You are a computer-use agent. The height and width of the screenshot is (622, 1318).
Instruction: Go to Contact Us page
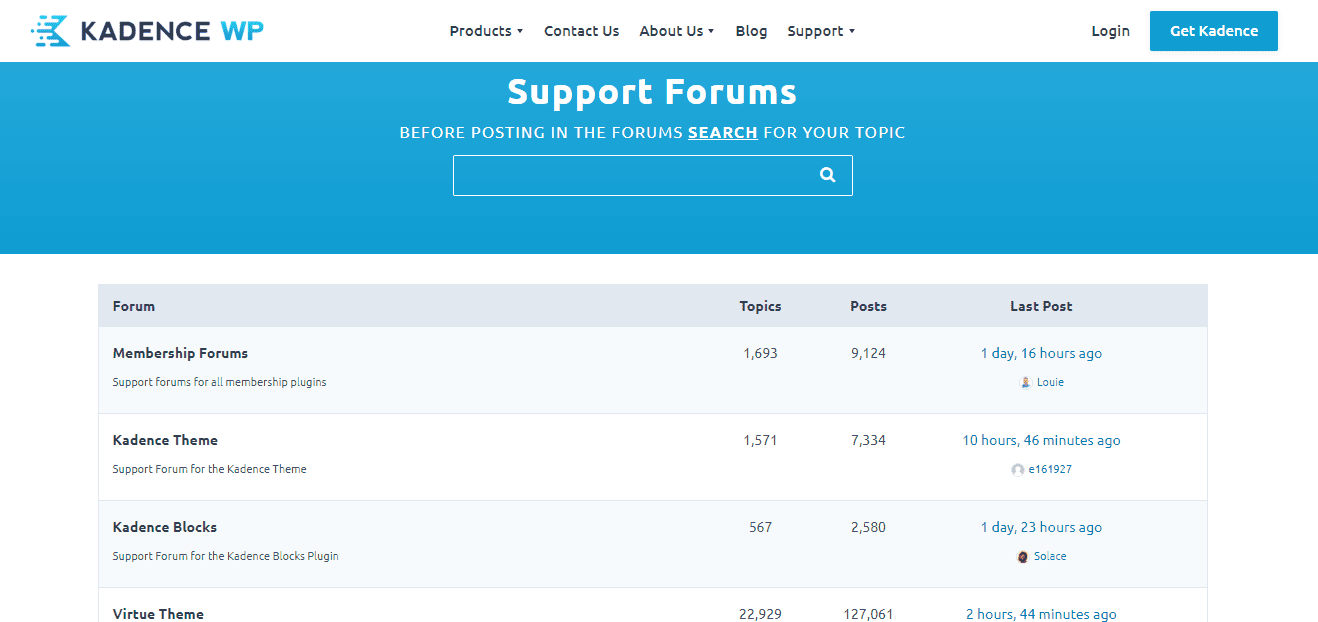coord(581,31)
